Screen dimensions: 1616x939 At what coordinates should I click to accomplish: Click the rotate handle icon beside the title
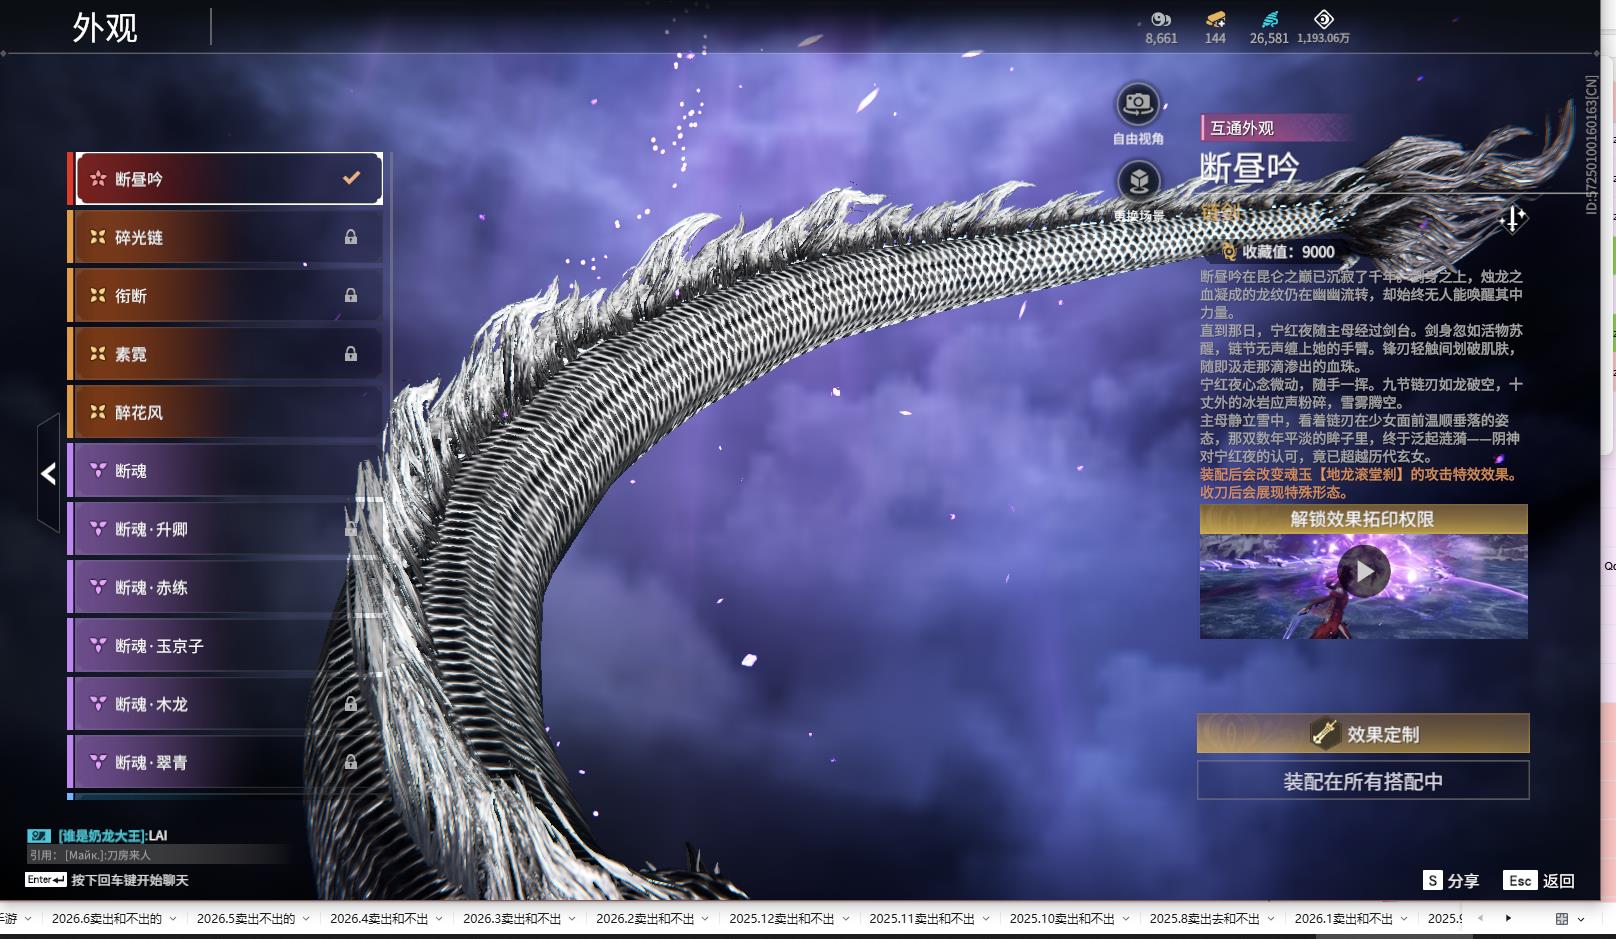(1513, 218)
